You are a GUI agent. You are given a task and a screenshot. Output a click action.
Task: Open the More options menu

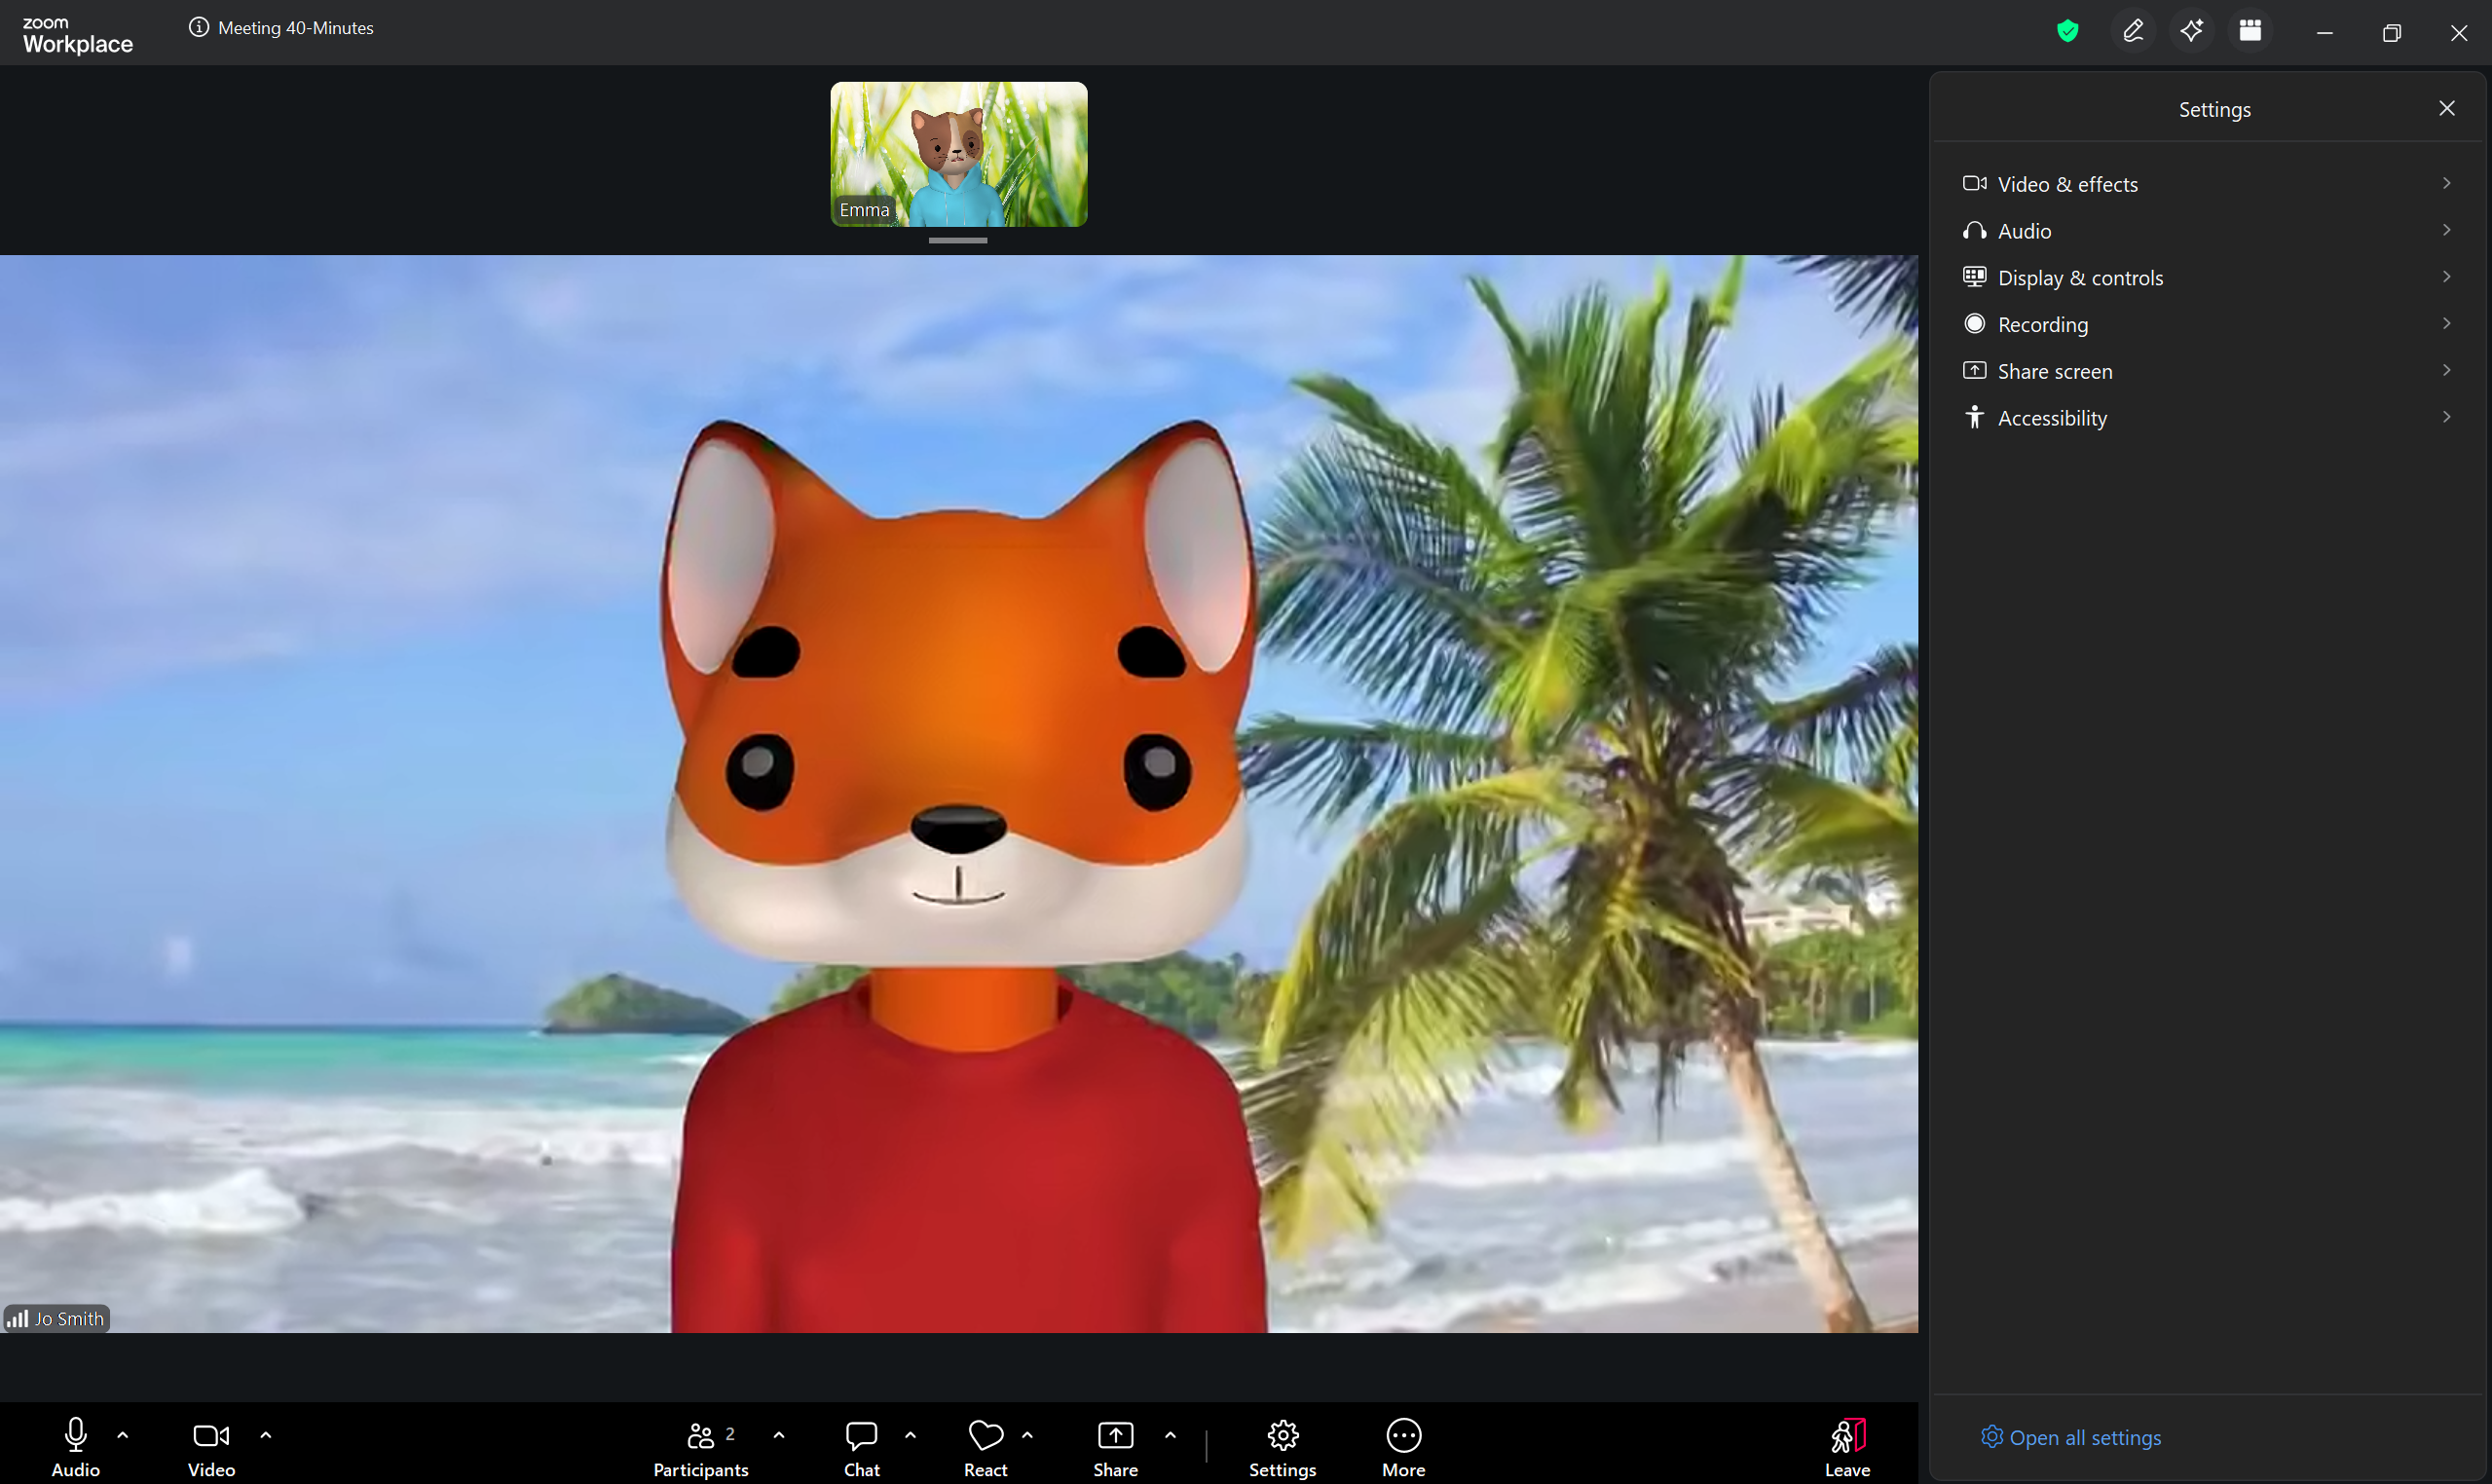(1403, 1446)
